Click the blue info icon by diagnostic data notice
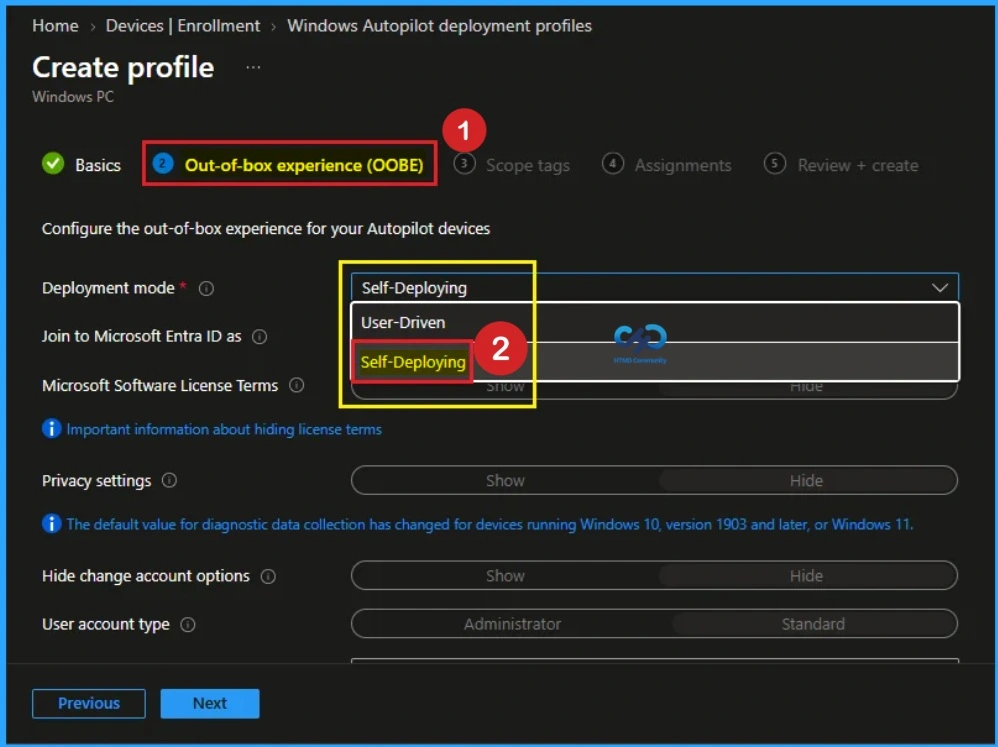 (x=52, y=524)
